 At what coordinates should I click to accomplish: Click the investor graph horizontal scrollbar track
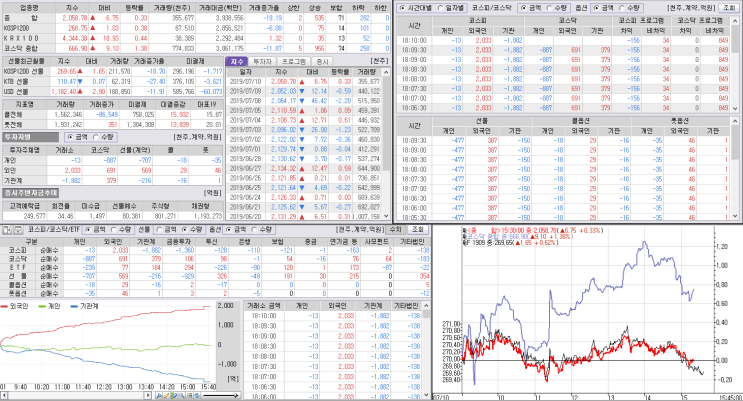coord(76,395)
